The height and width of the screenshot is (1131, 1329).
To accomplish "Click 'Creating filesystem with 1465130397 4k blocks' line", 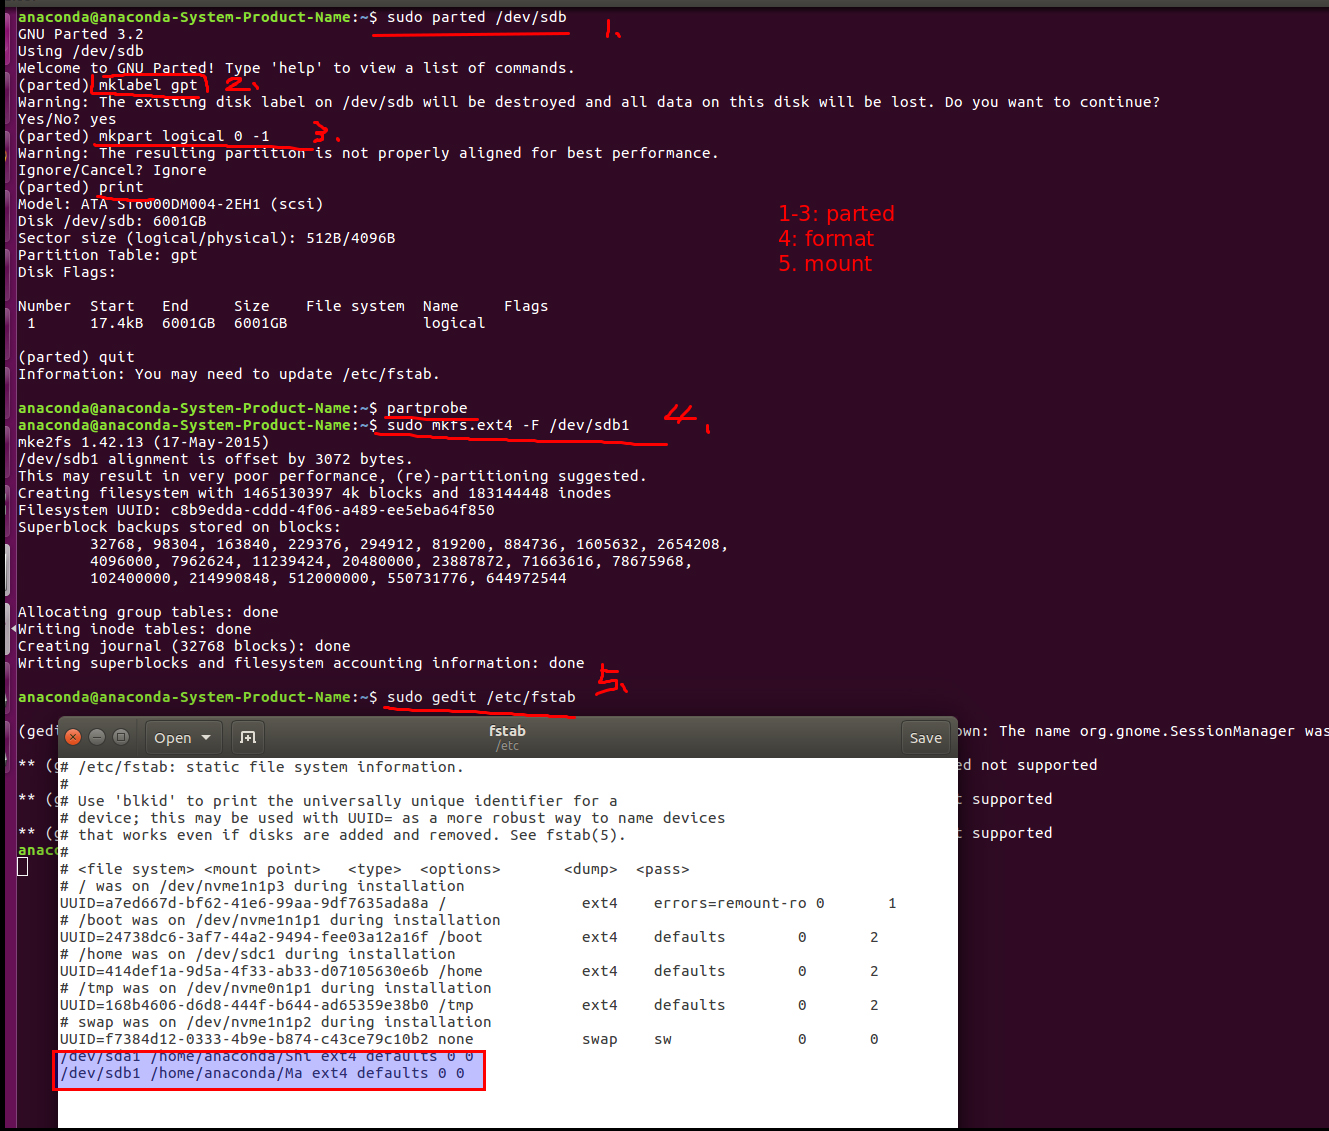I will tap(314, 493).
